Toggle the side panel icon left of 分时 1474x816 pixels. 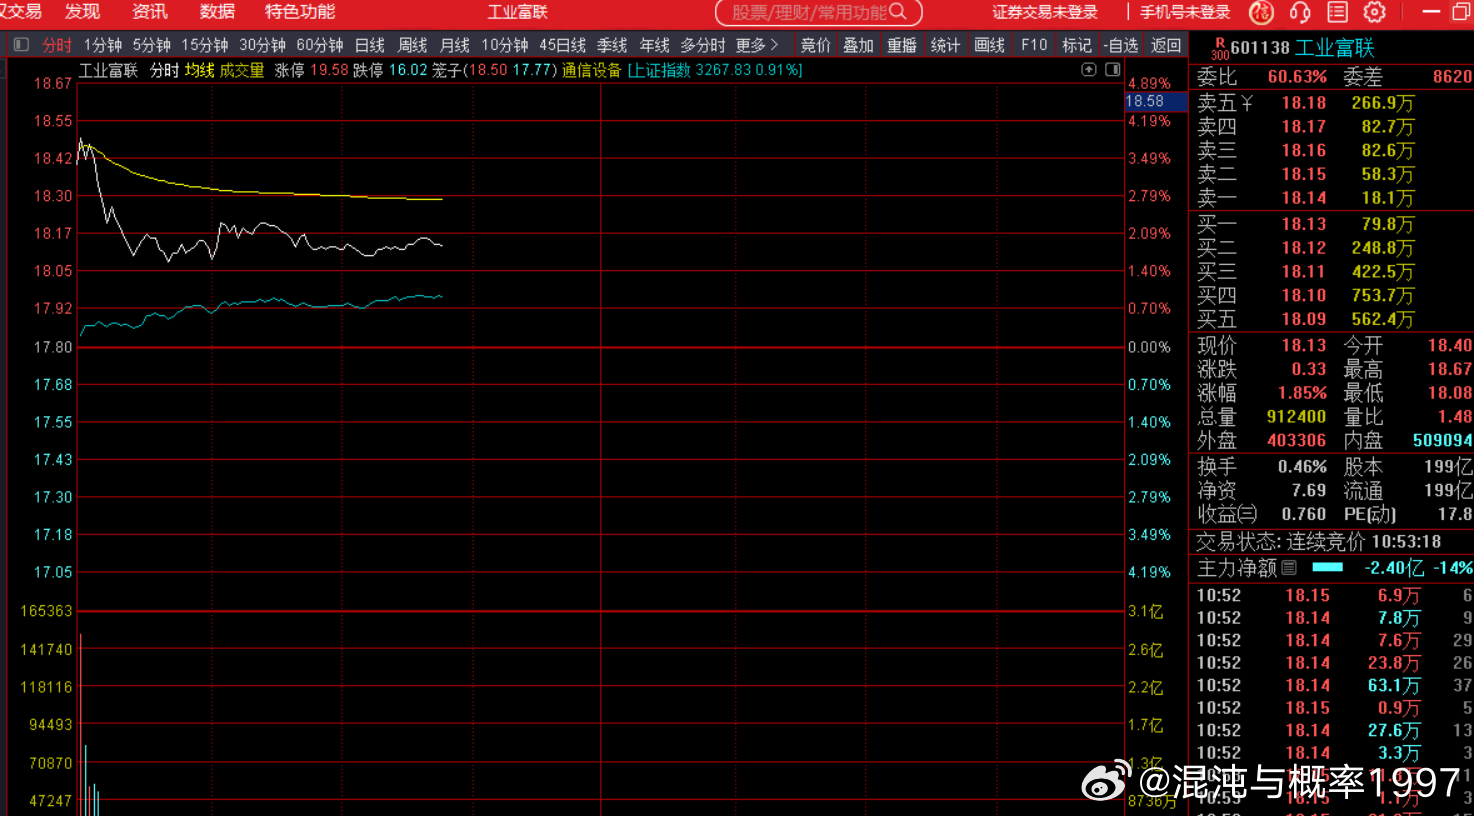(x=21, y=45)
